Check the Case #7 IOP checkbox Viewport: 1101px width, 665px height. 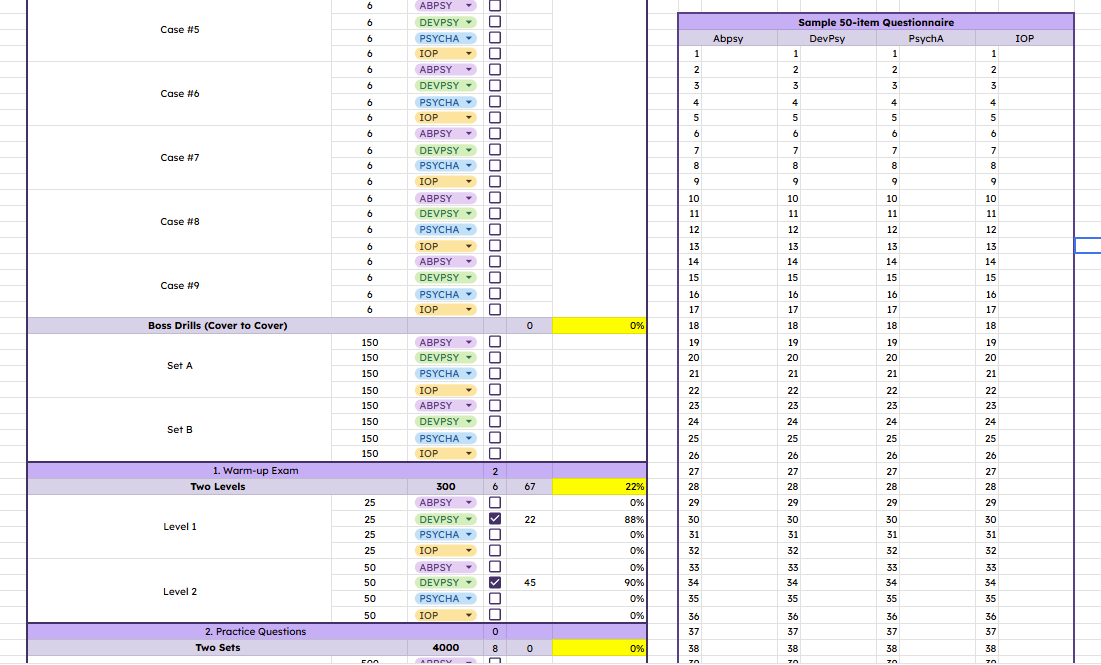point(495,181)
